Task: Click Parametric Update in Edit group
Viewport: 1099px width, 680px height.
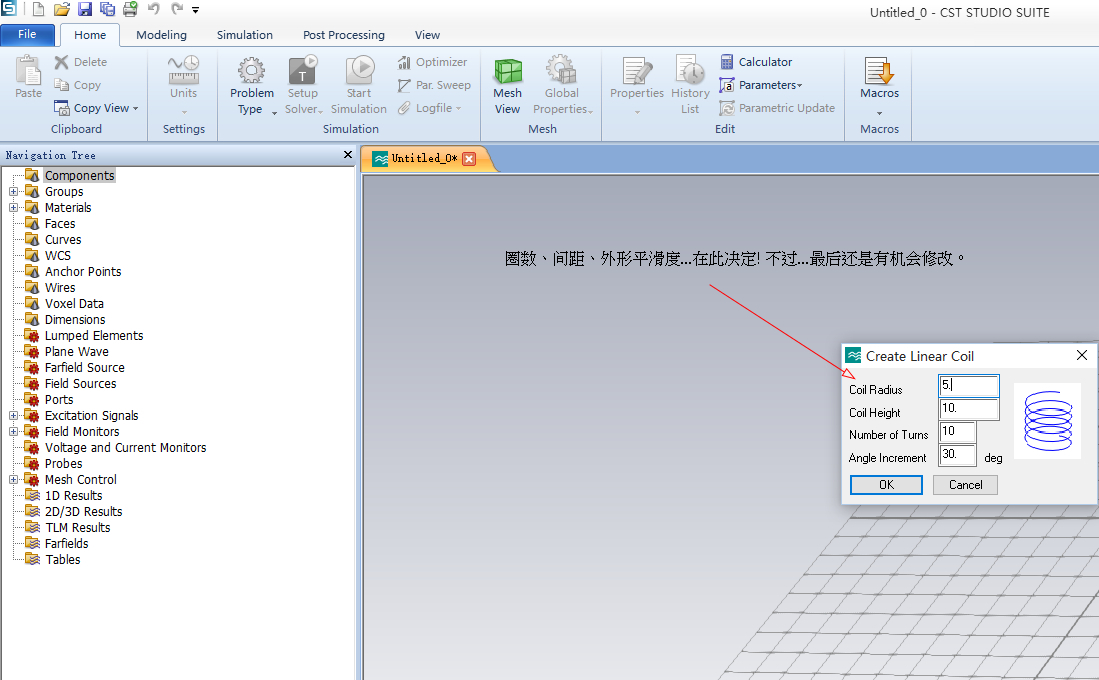Action: (777, 108)
